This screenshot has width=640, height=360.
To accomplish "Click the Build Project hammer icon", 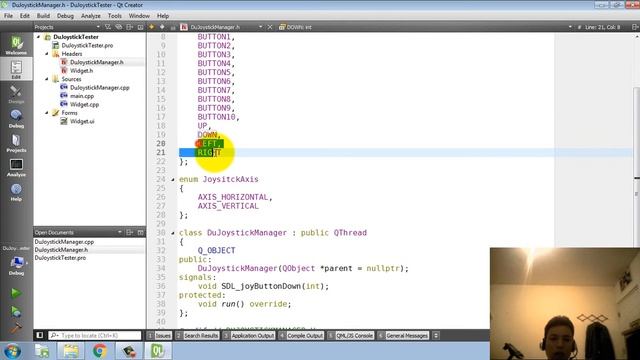I will [x=16, y=328].
